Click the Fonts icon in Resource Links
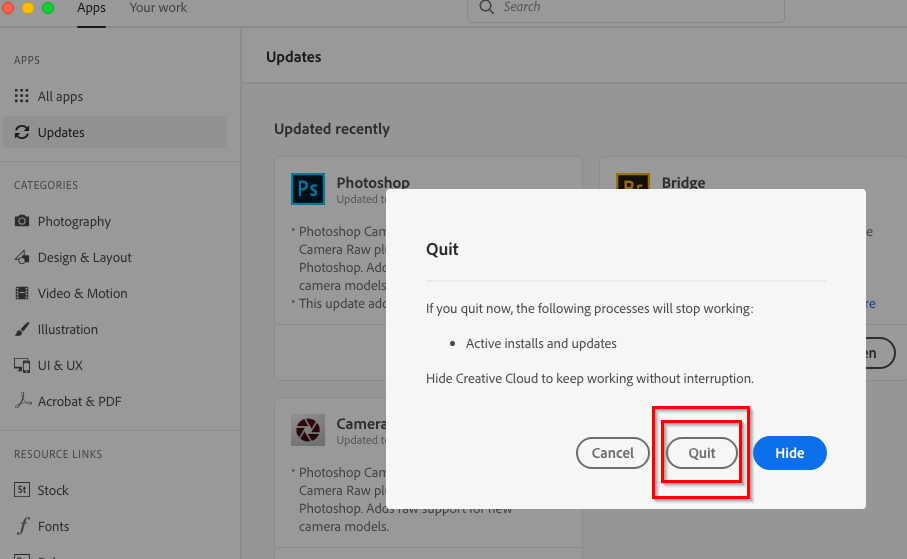The width and height of the screenshot is (907, 559). pyautogui.click(x=22, y=526)
